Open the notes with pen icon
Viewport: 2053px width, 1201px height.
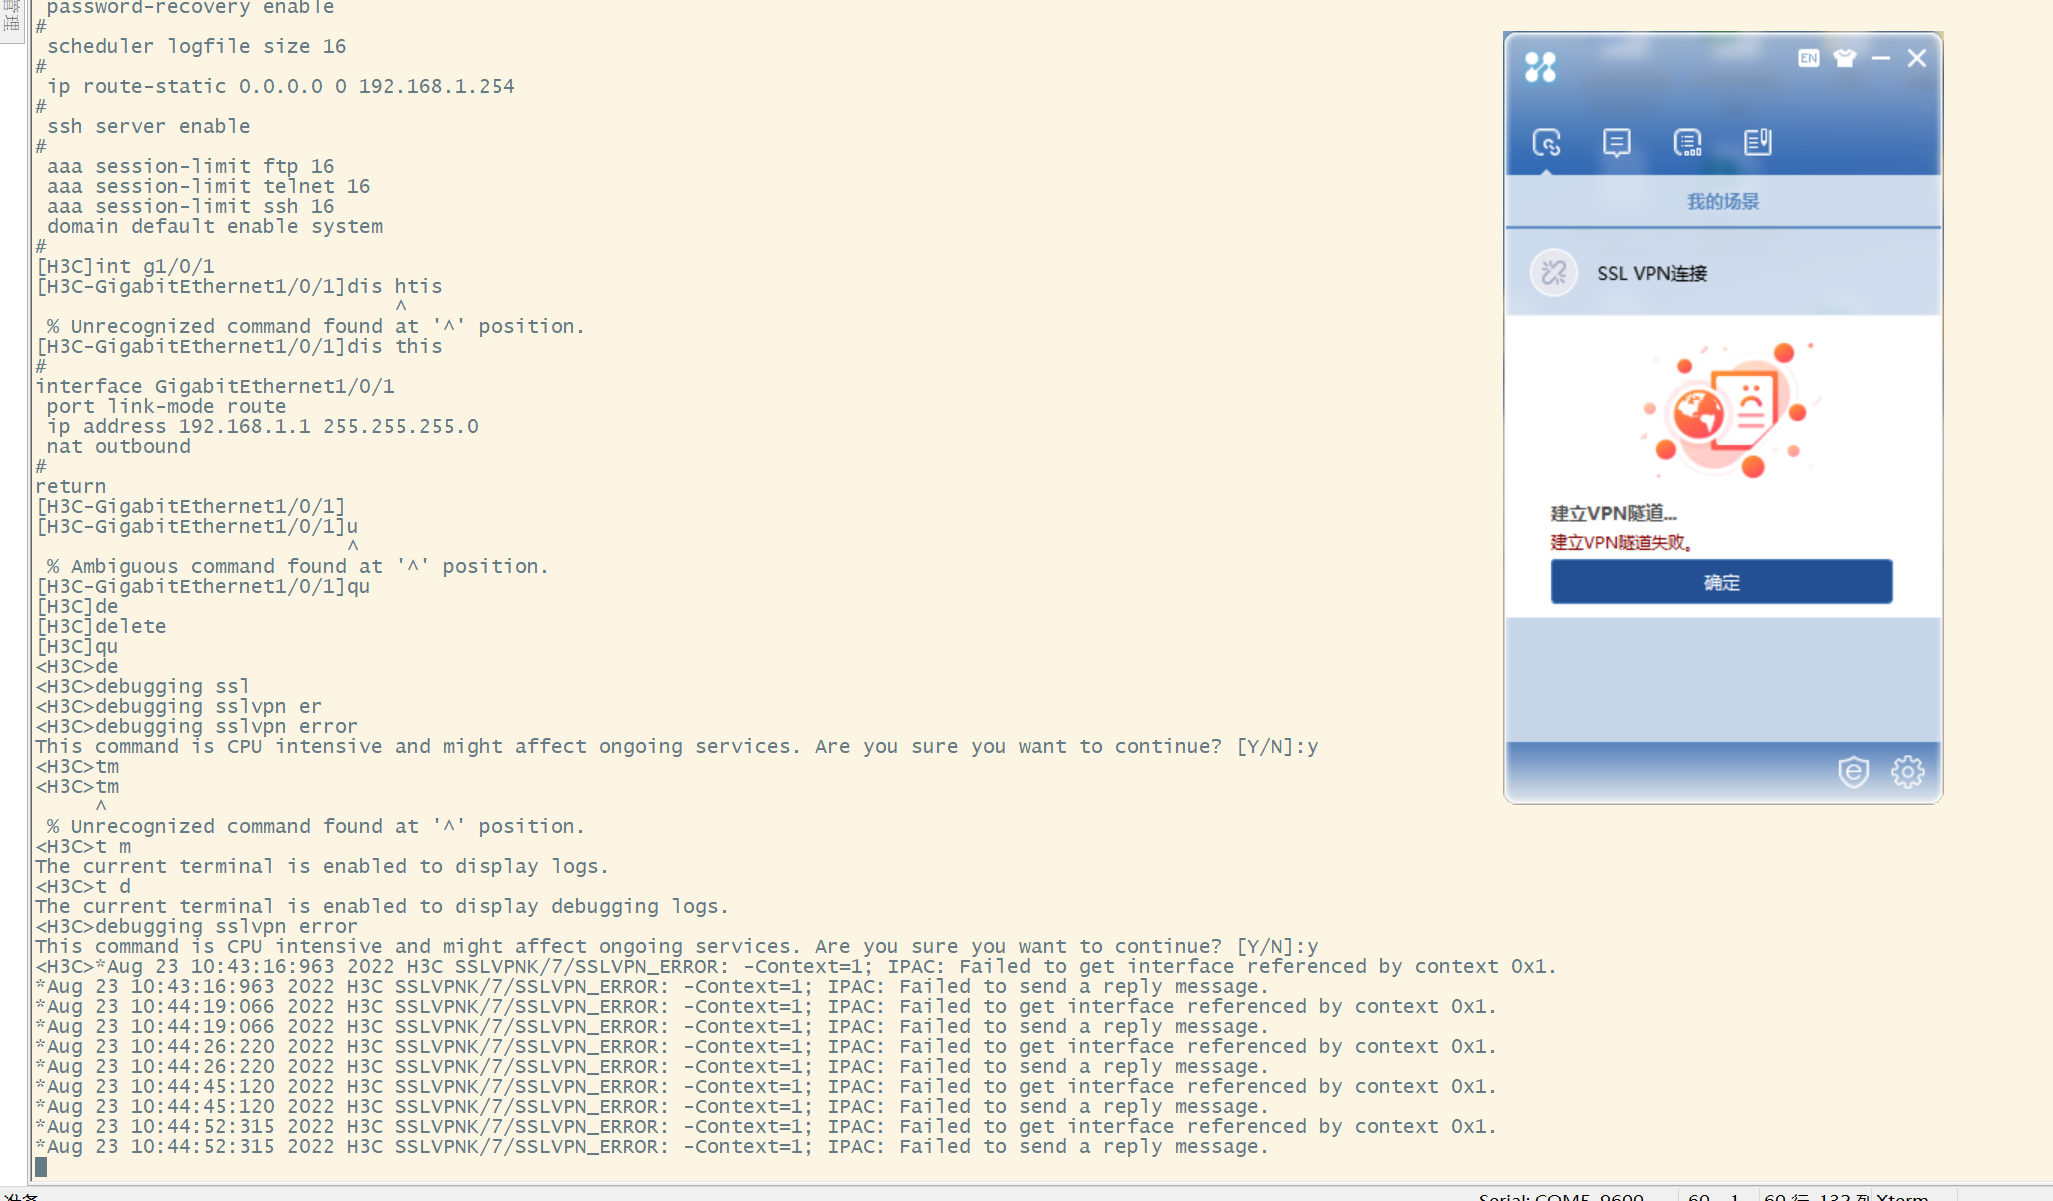pos(1757,143)
